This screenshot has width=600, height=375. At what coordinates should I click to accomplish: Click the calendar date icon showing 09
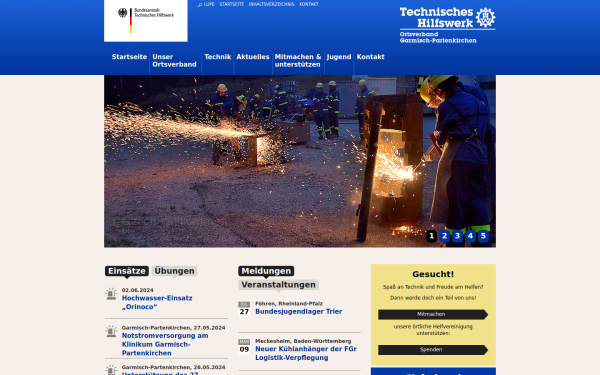[x=244, y=346]
